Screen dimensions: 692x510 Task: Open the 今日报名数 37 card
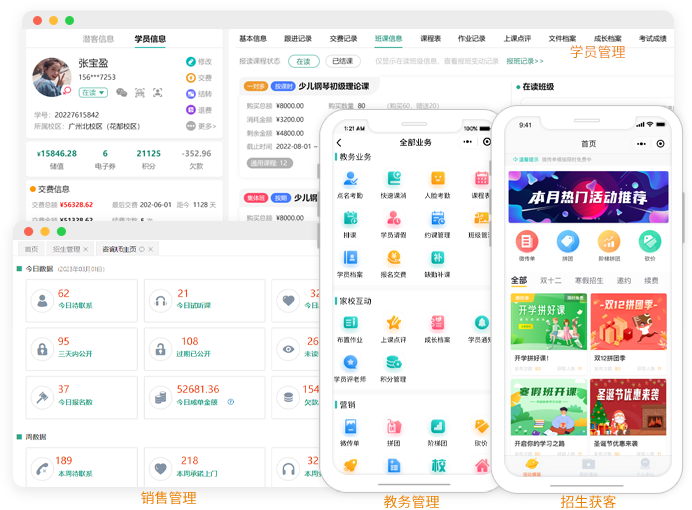tap(82, 397)
